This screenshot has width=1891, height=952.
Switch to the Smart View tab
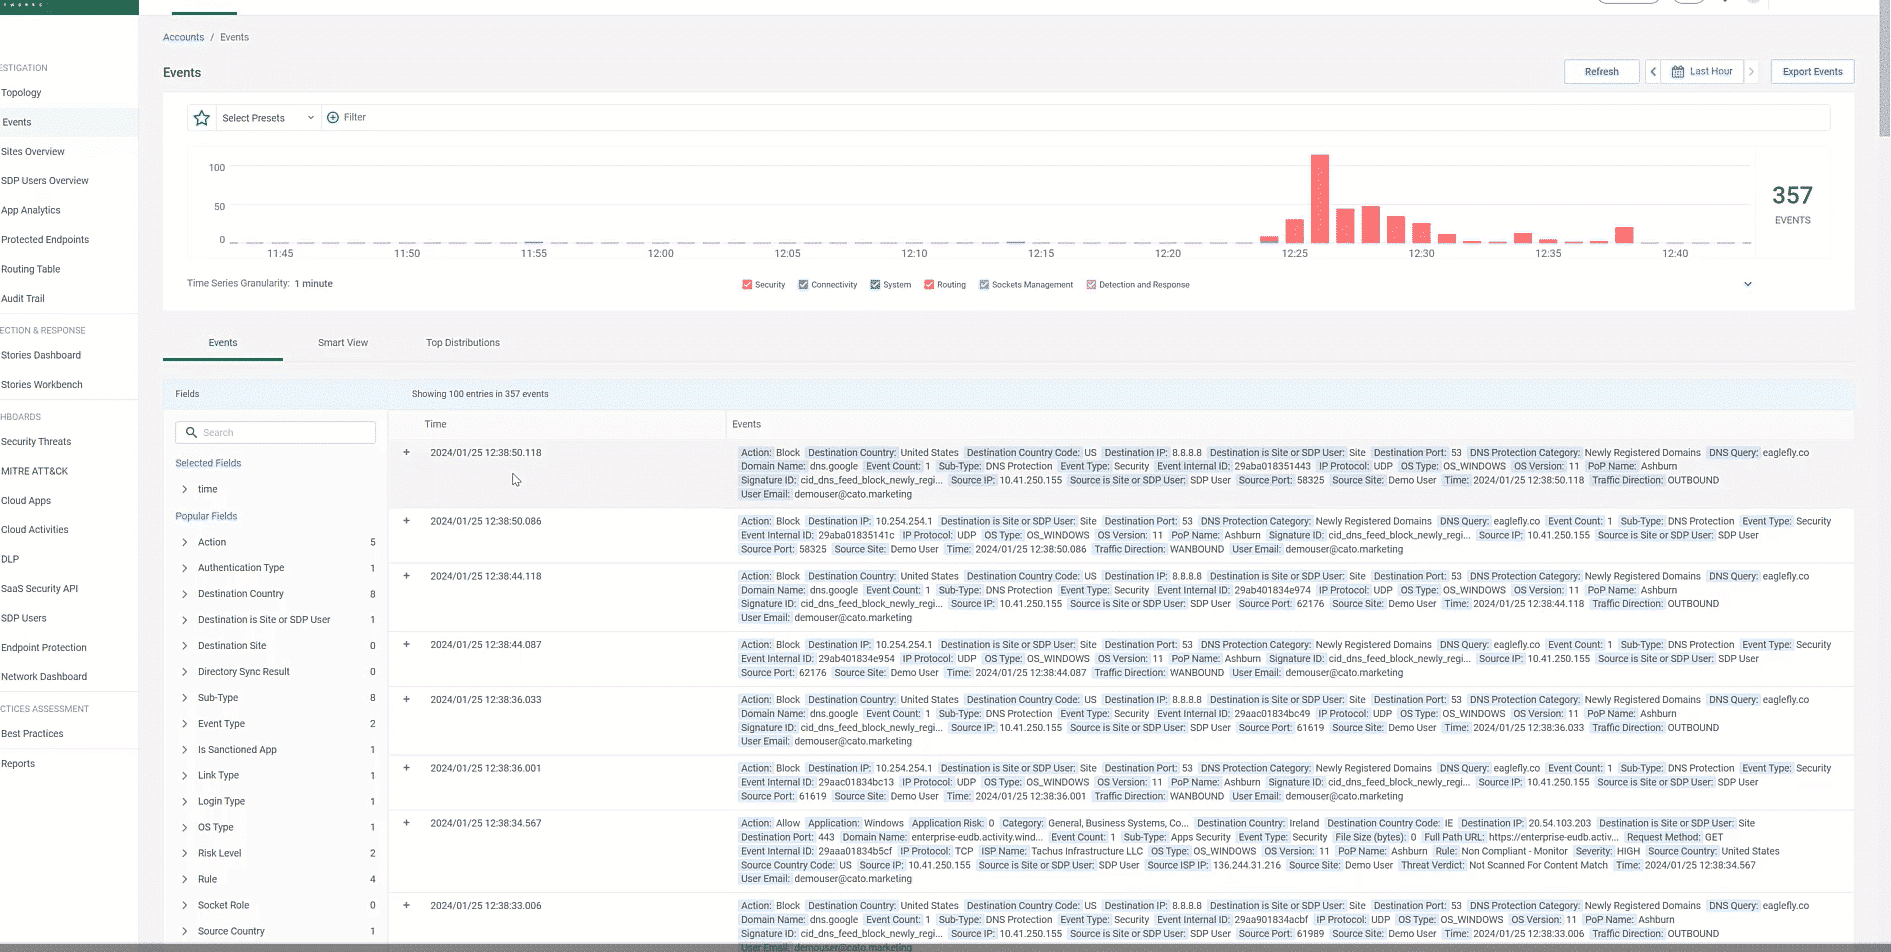pyautogui.click(x=343, y=343)
